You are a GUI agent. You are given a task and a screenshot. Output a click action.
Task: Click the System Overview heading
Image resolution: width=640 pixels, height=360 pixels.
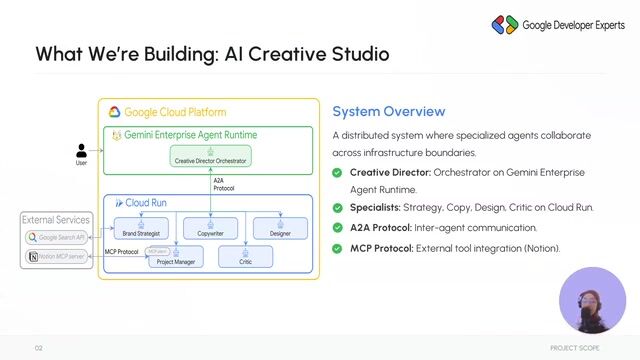click(x=389, y=111)
